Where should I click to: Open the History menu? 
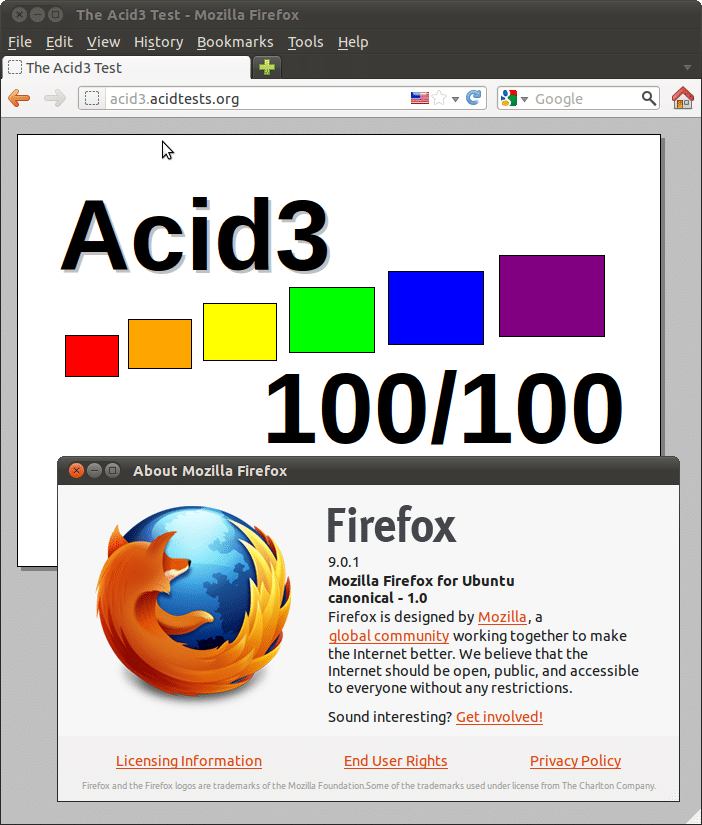pos(158,42)
